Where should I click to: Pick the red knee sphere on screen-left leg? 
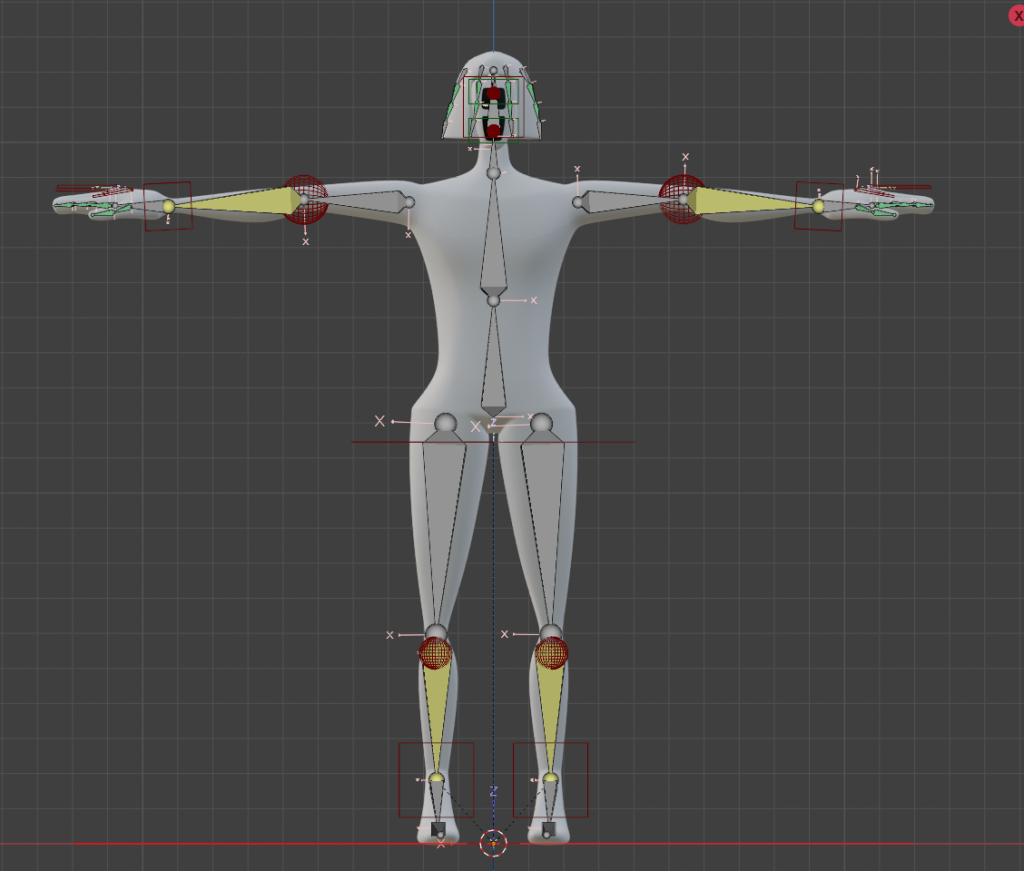click(x=435, y=653)
